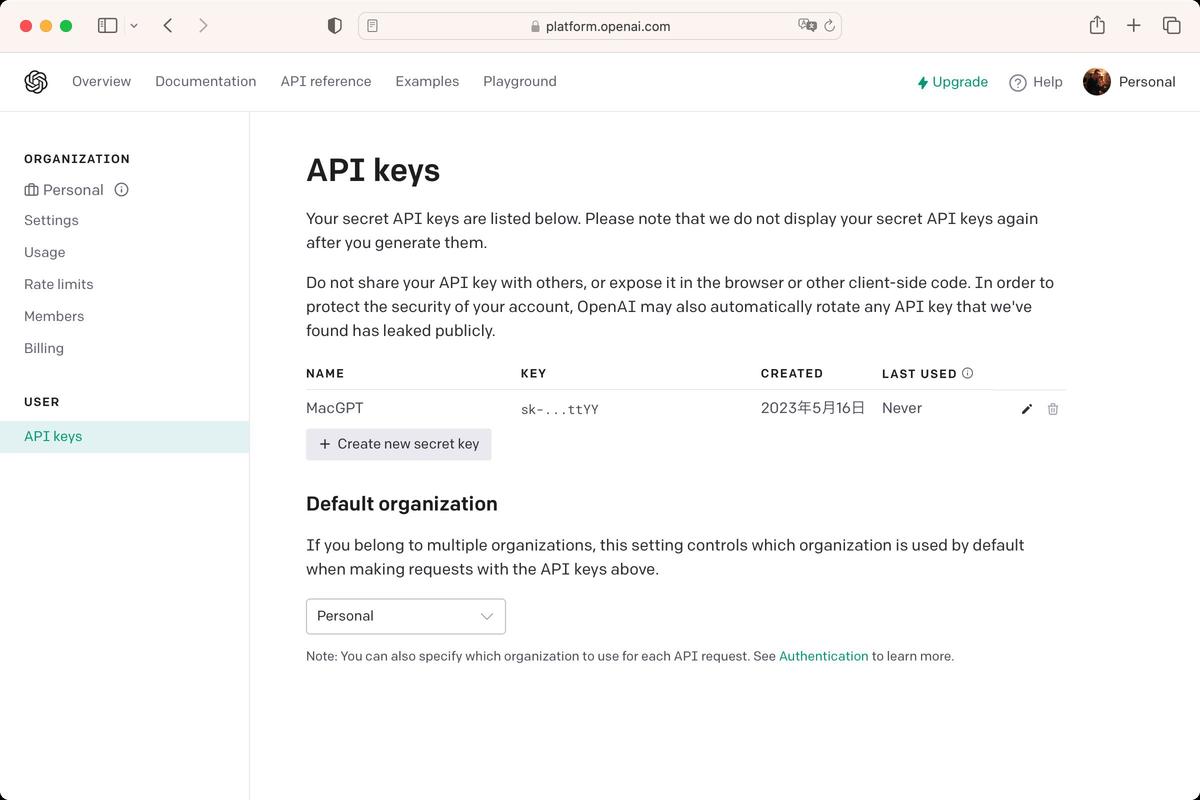
Task: Edit the MacGPT key with pencil icon
Action: [1026, 409]
